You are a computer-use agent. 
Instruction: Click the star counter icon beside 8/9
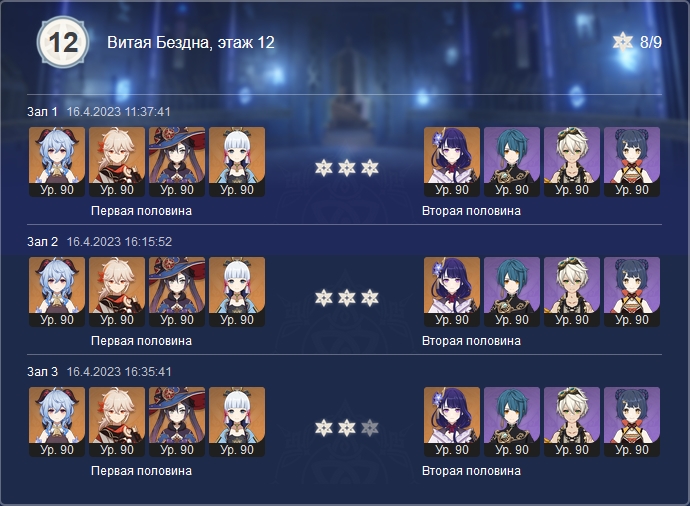pos(623,42)
